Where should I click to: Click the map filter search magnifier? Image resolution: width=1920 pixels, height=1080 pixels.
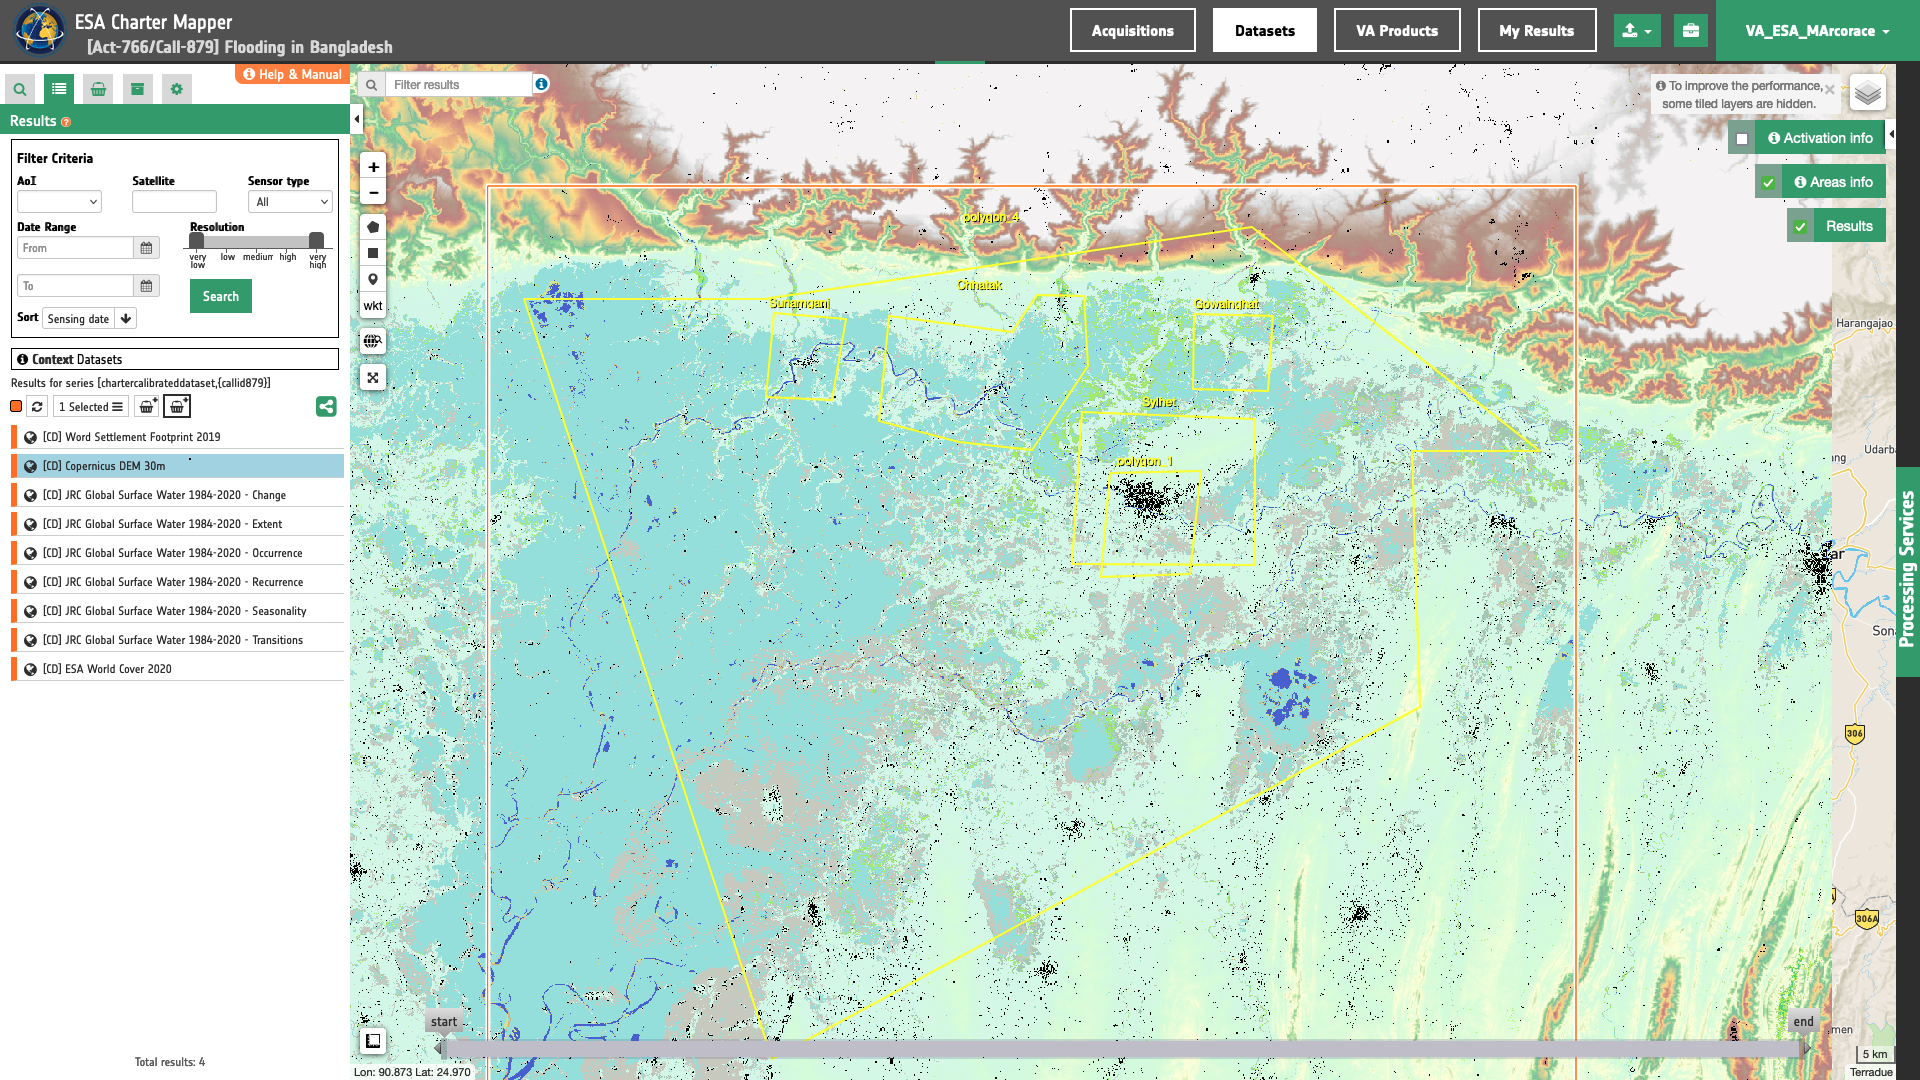point(371,85)
